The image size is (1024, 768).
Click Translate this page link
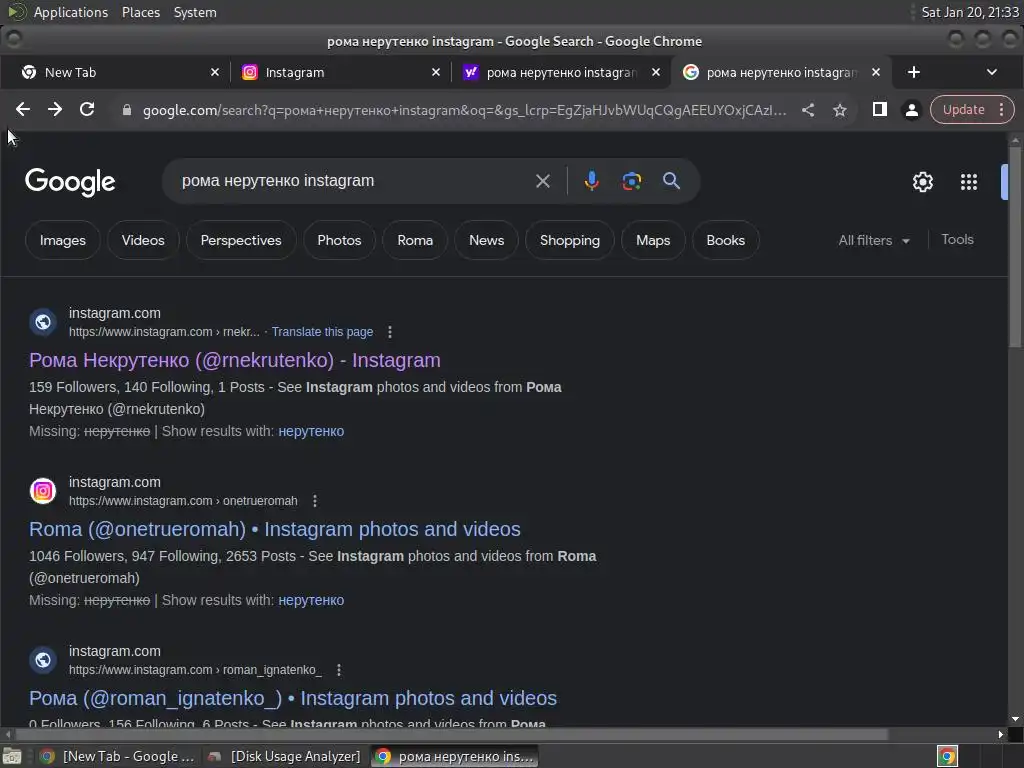(323, 332)
